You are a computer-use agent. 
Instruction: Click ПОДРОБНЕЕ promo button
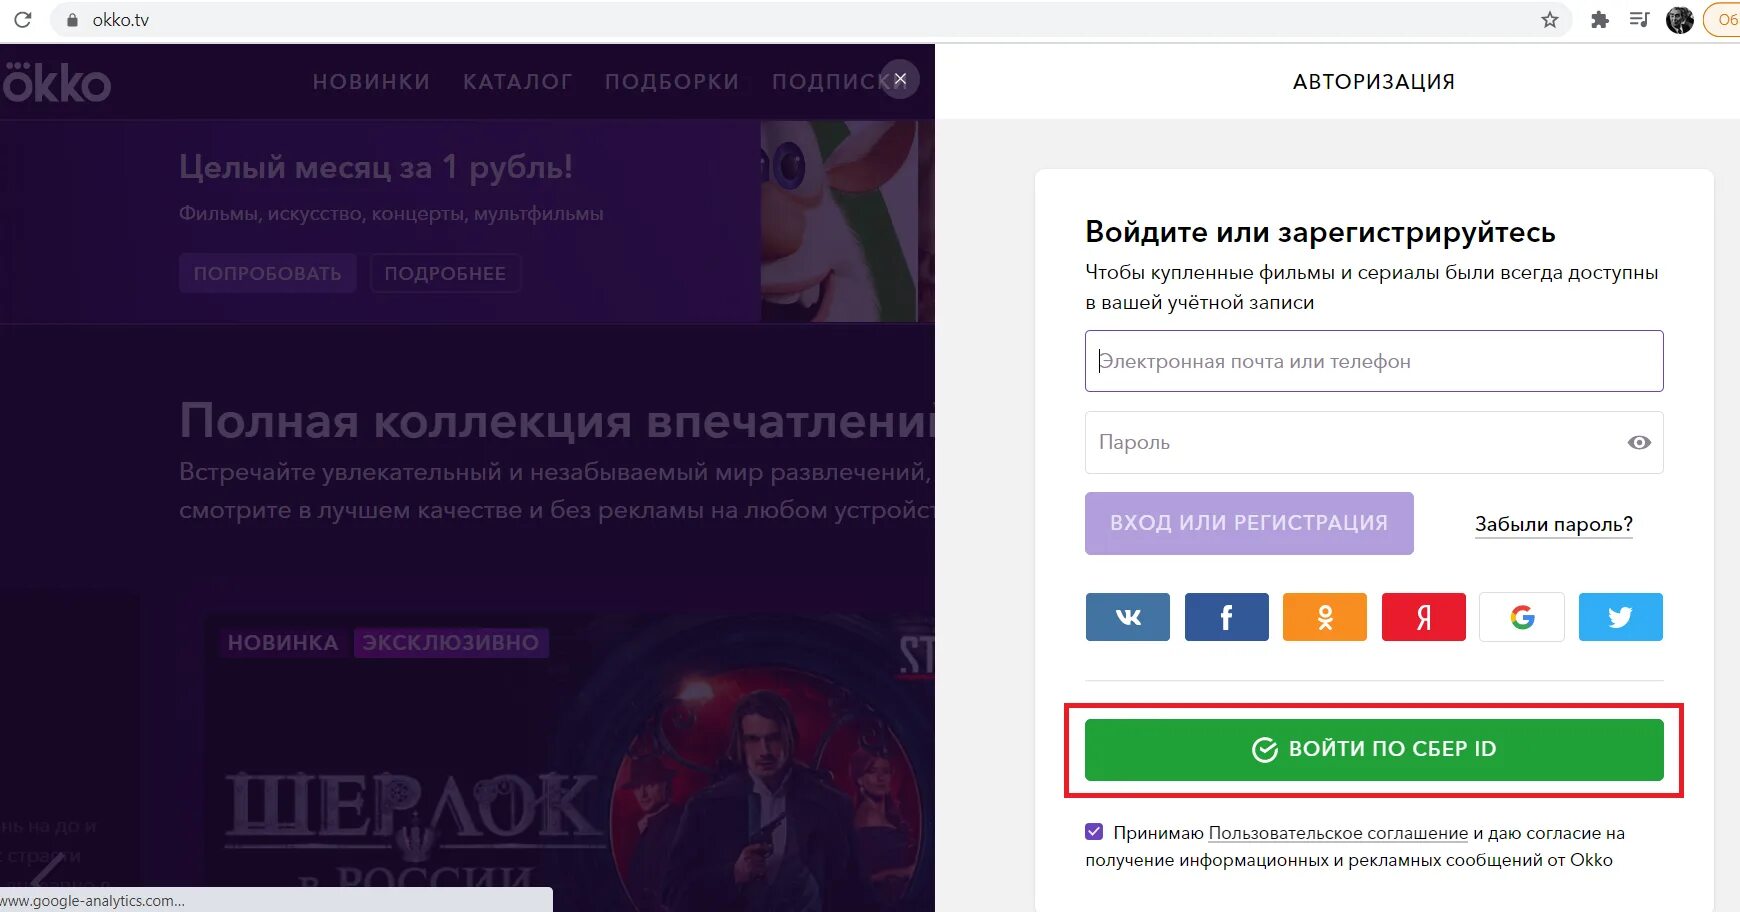coord(445,273)
